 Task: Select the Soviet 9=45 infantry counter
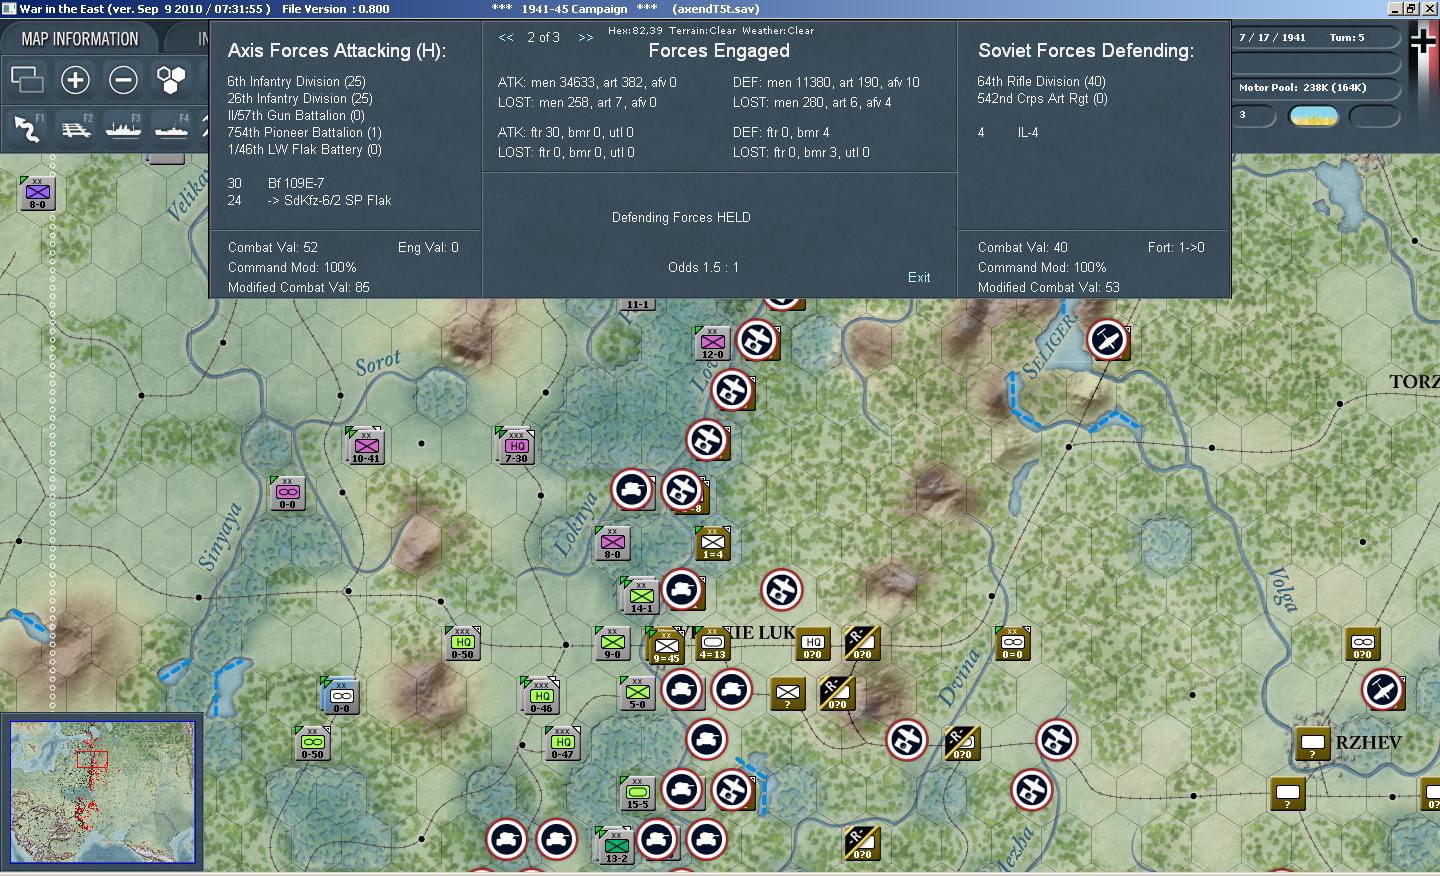[666, 647]
